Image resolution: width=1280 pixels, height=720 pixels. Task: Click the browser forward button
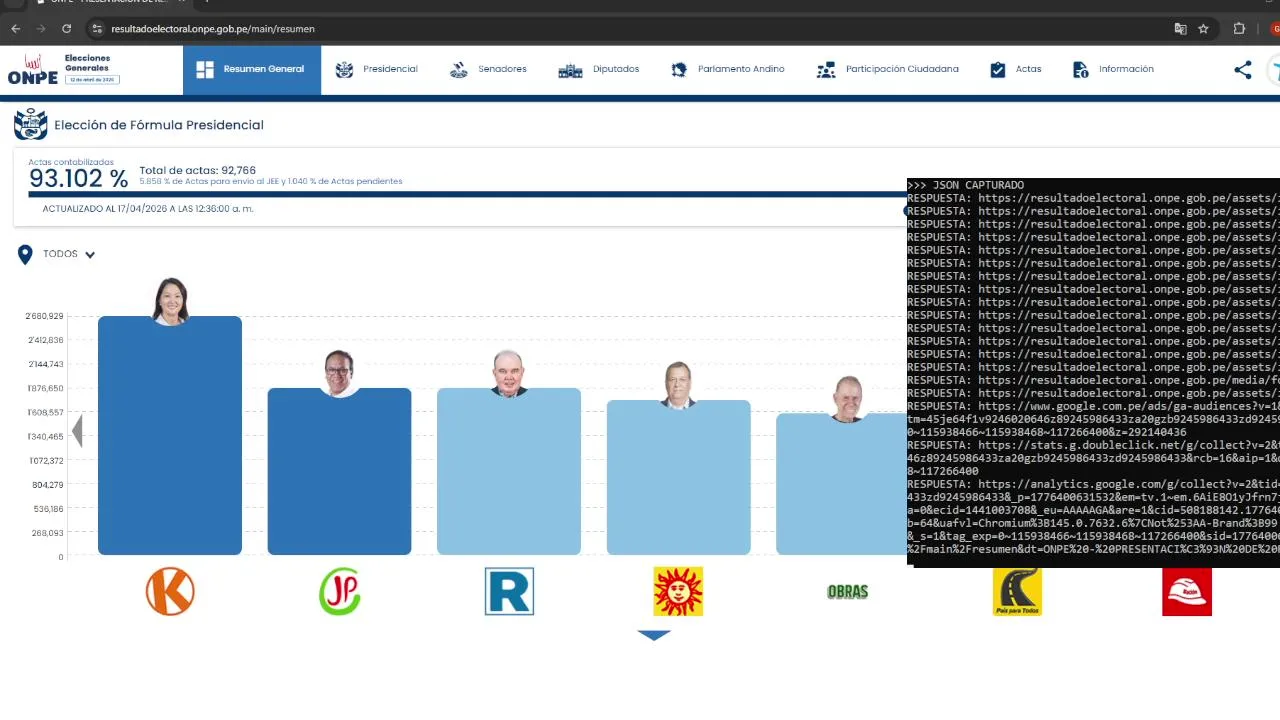(x=41, y=29)
